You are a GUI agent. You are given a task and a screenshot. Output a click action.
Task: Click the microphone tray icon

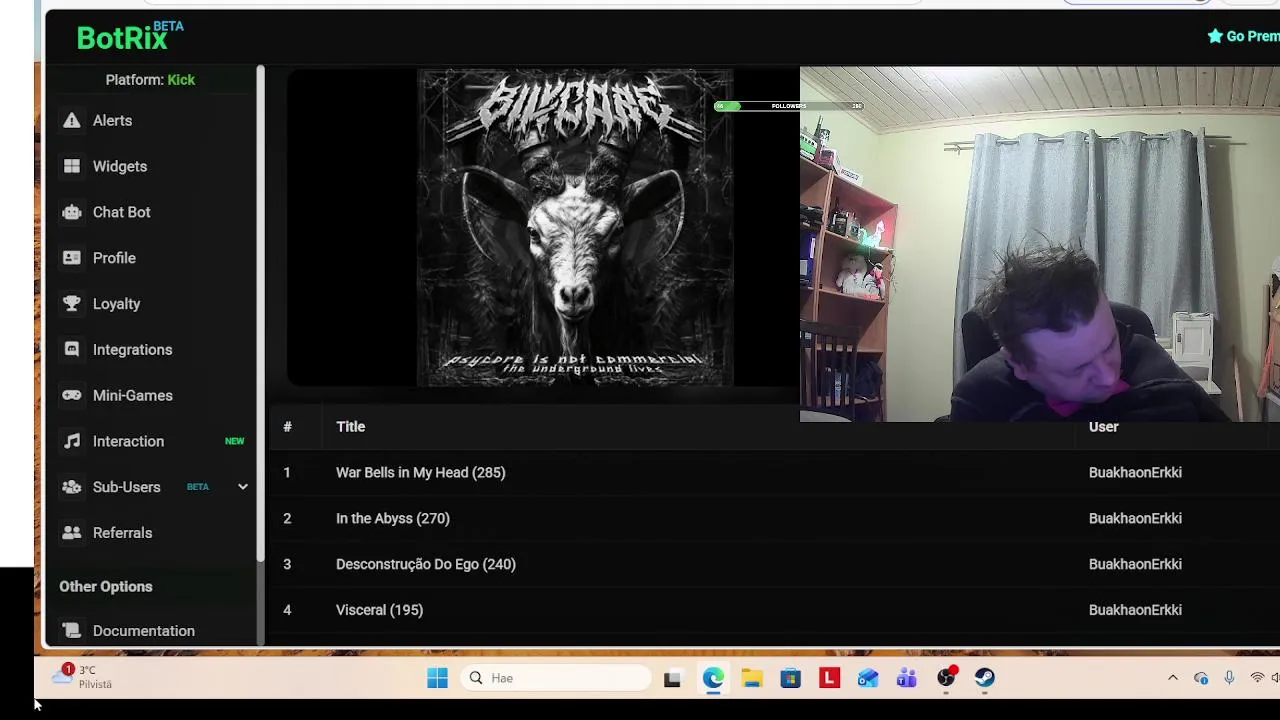(1229, 678)
